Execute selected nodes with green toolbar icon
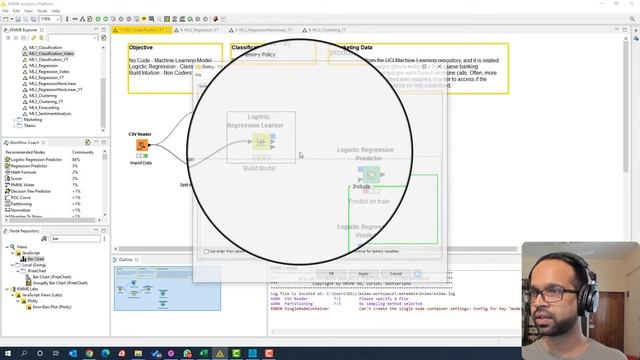The image size is (640, 360). [98, 19]
